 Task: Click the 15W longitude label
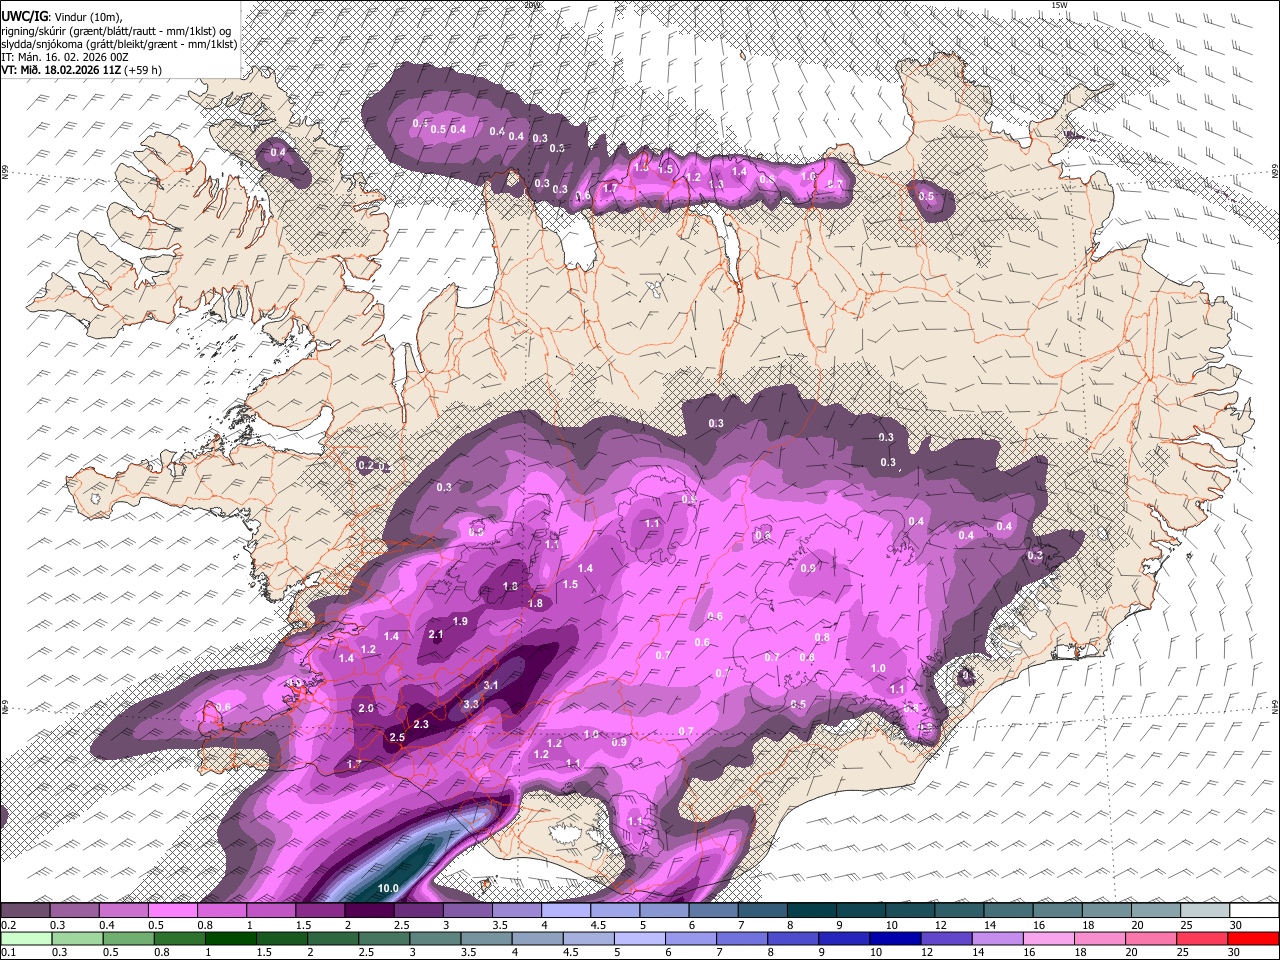tap(1060, 5)
